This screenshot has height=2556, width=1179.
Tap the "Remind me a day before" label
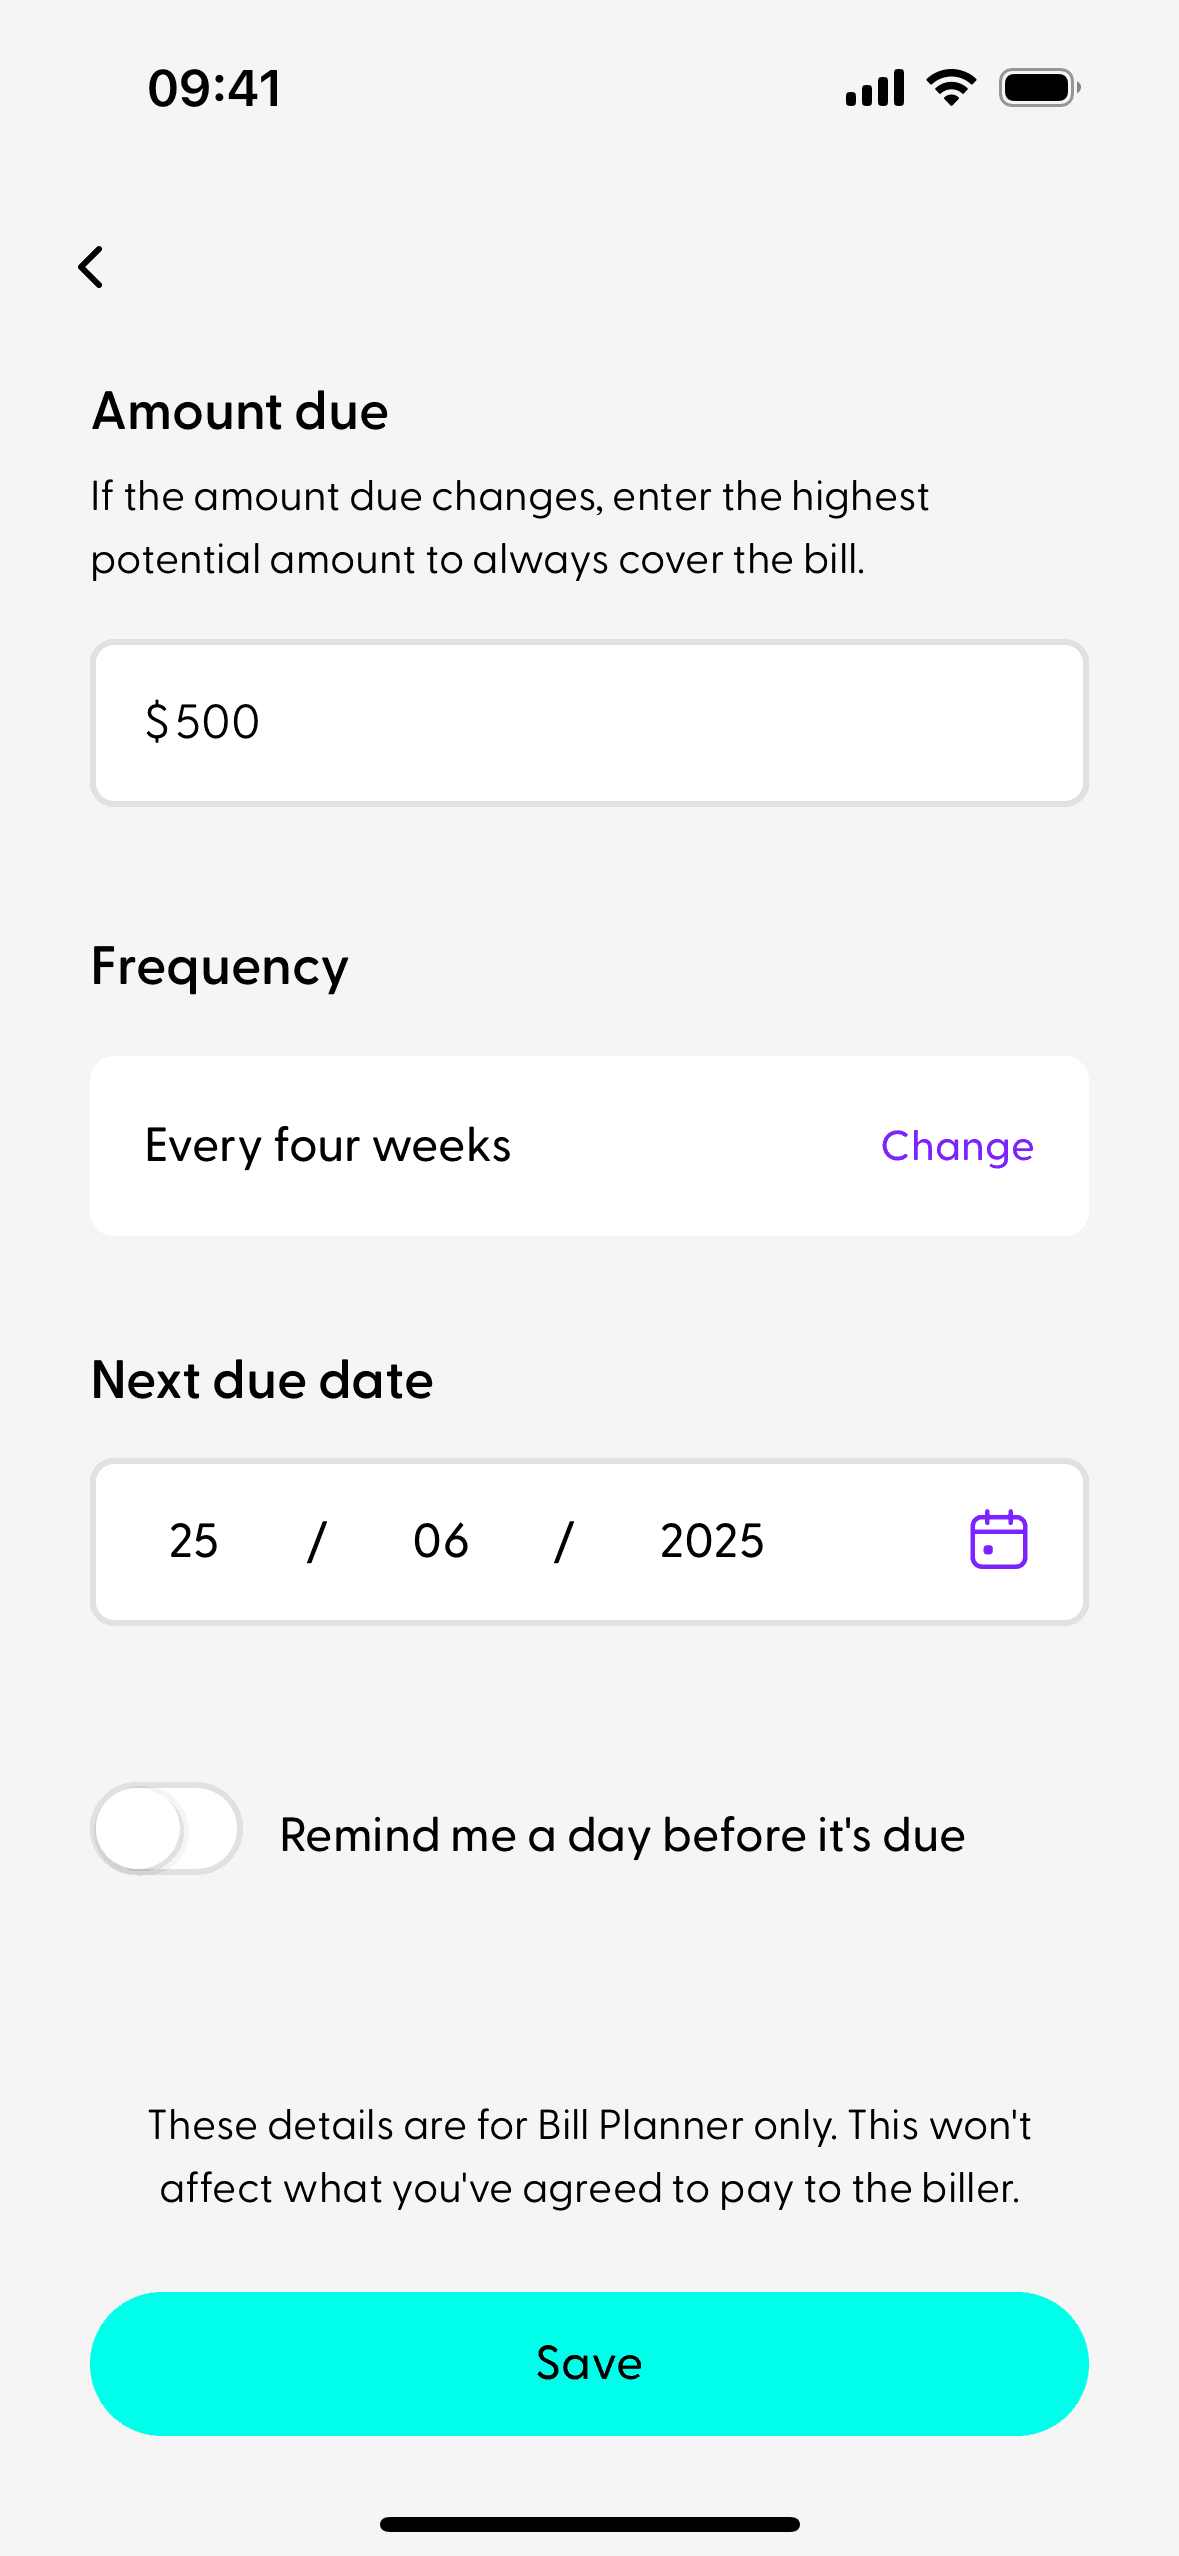pyautogui.click(x=622, y=1835)
